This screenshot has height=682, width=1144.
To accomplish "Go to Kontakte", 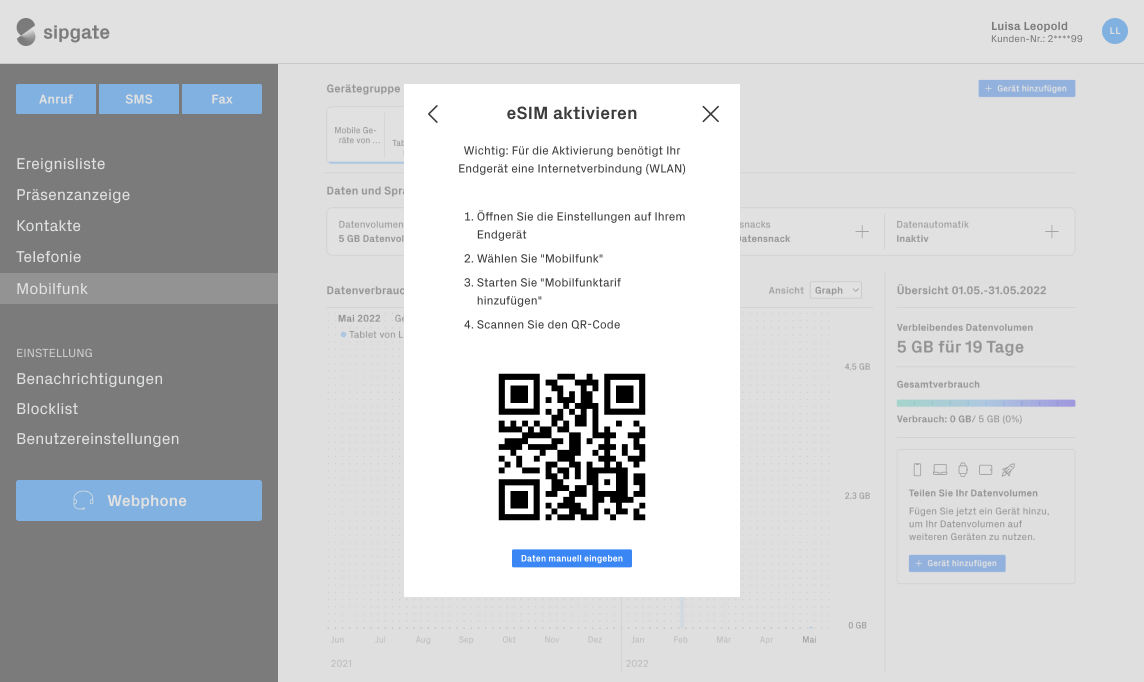I will (x=48, y=226).
